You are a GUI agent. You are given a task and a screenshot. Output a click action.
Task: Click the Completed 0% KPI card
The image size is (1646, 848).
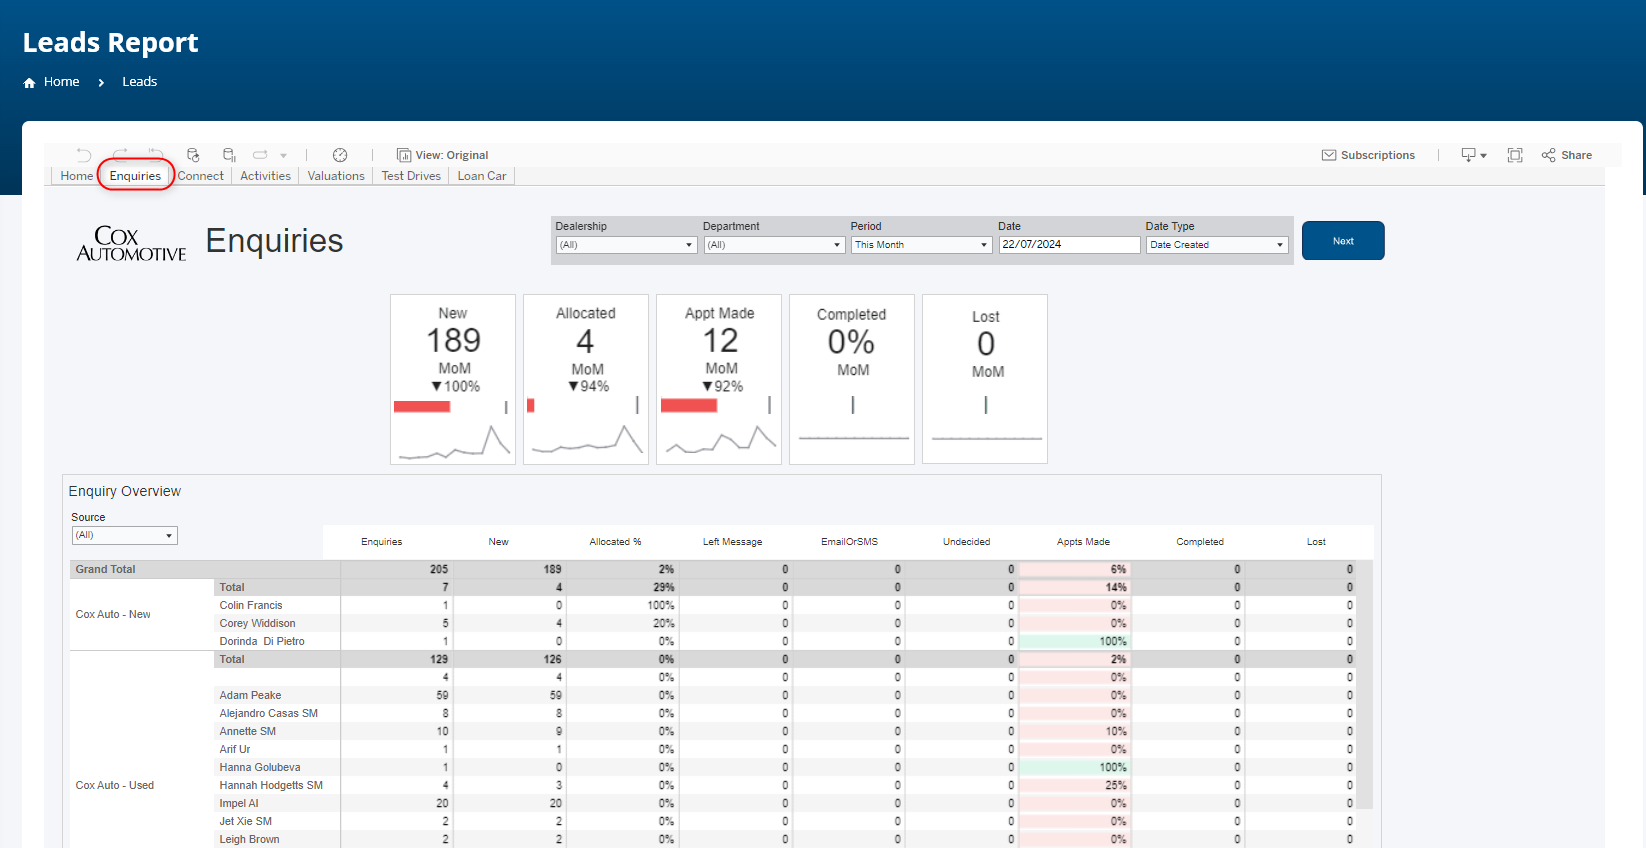852,379
